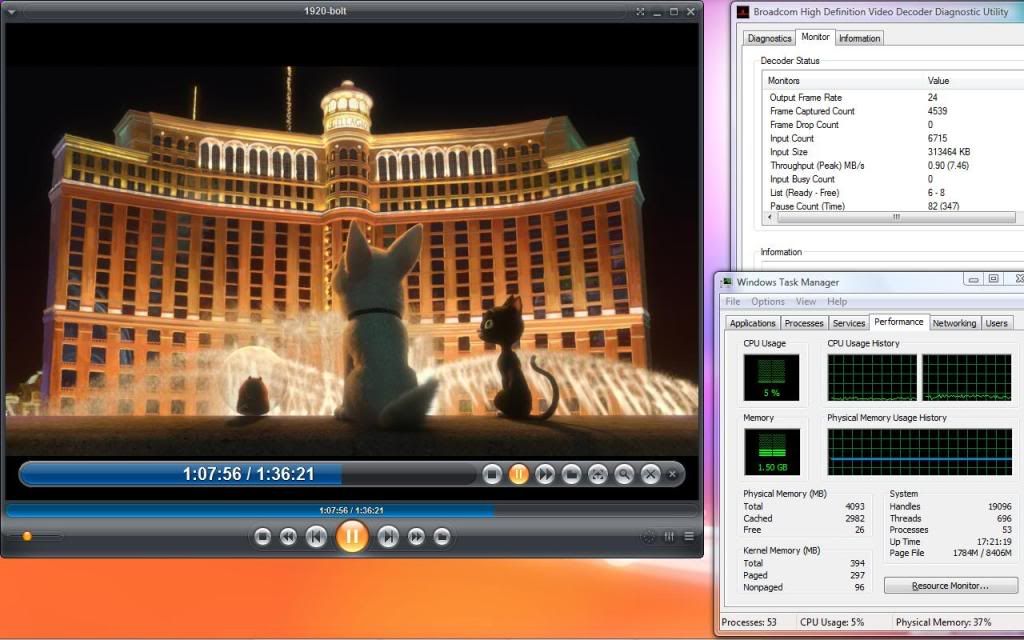
Task: Click the Resource Monitor button
Action: pos(950,585)
